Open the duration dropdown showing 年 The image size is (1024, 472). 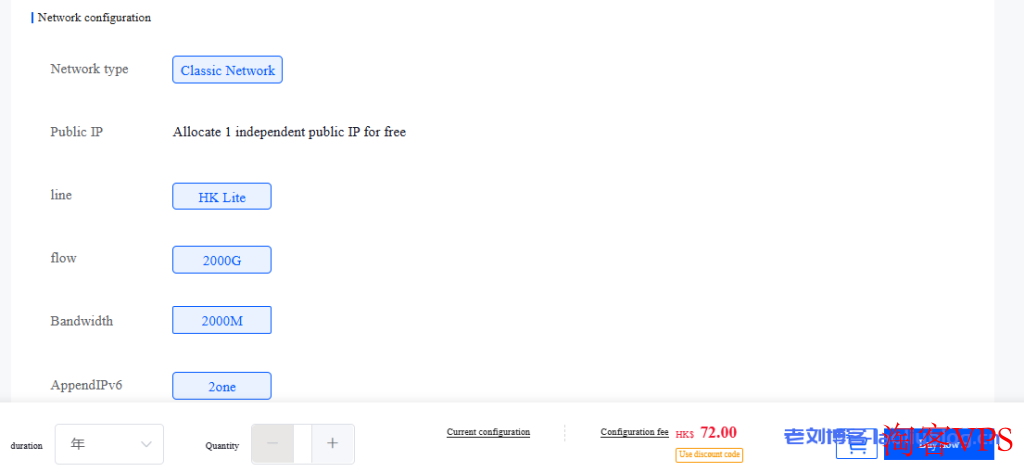[x=109, y=444]
